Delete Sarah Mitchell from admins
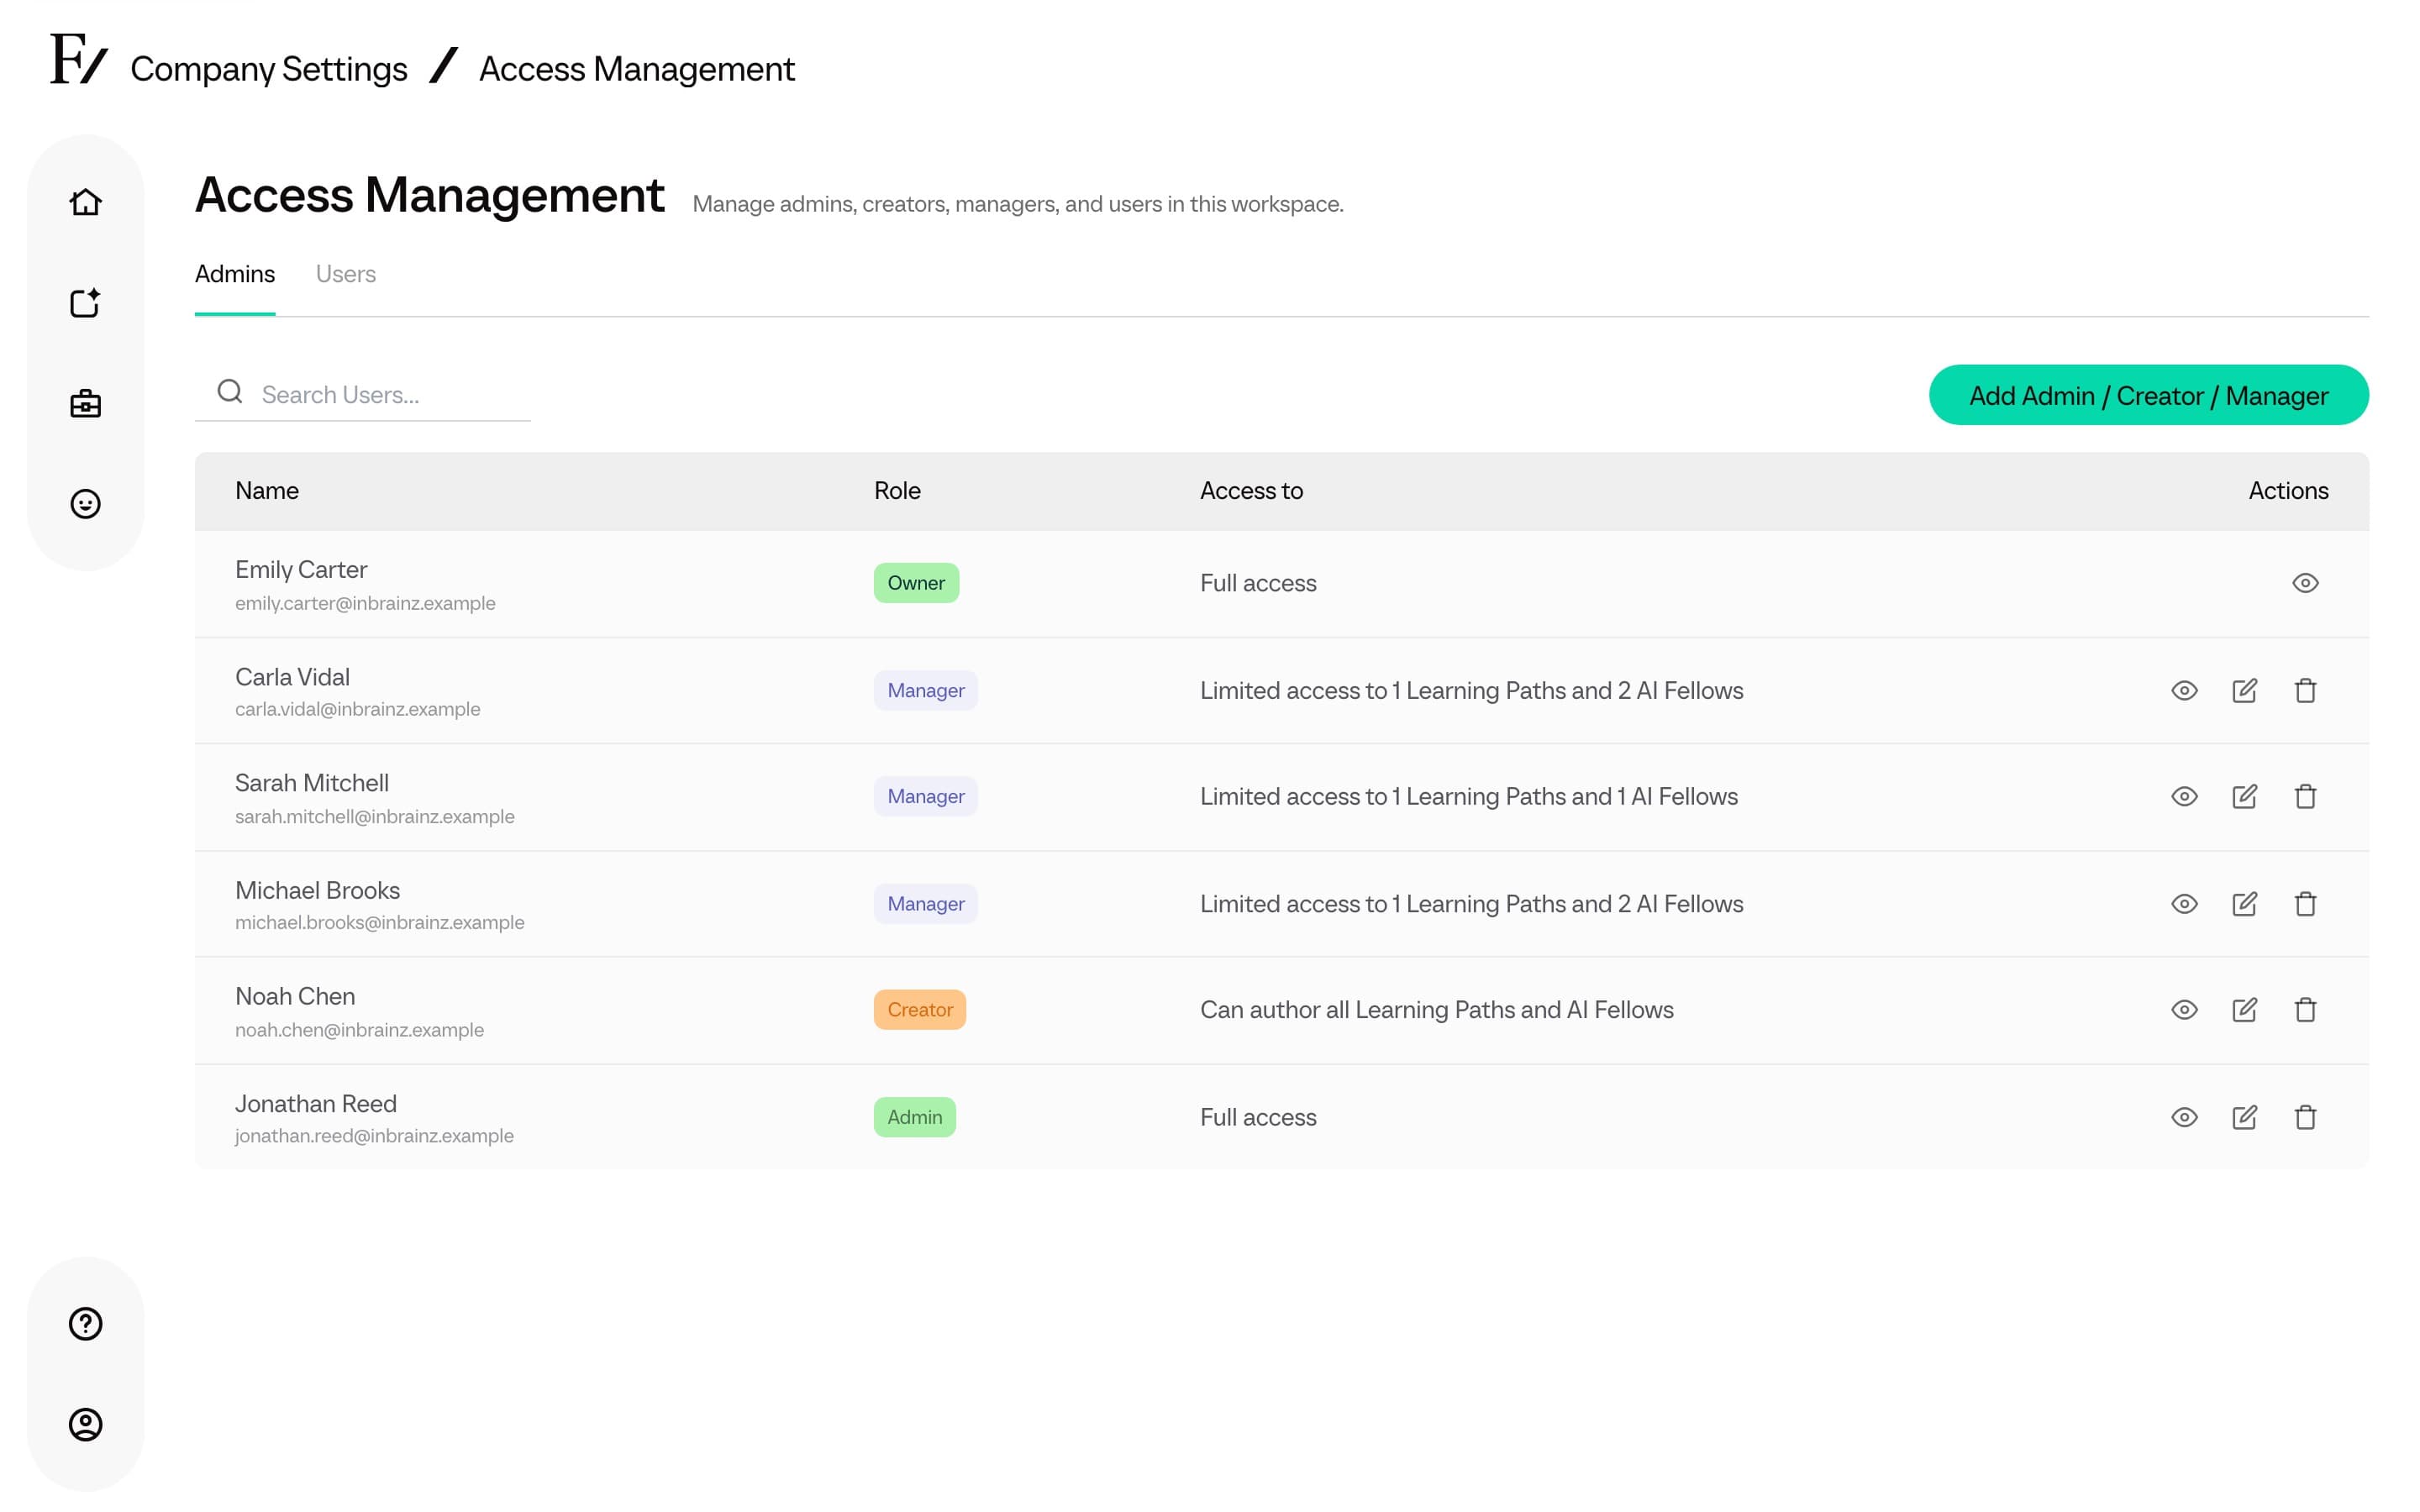2420x1512 pixels. coord(2305,796)
